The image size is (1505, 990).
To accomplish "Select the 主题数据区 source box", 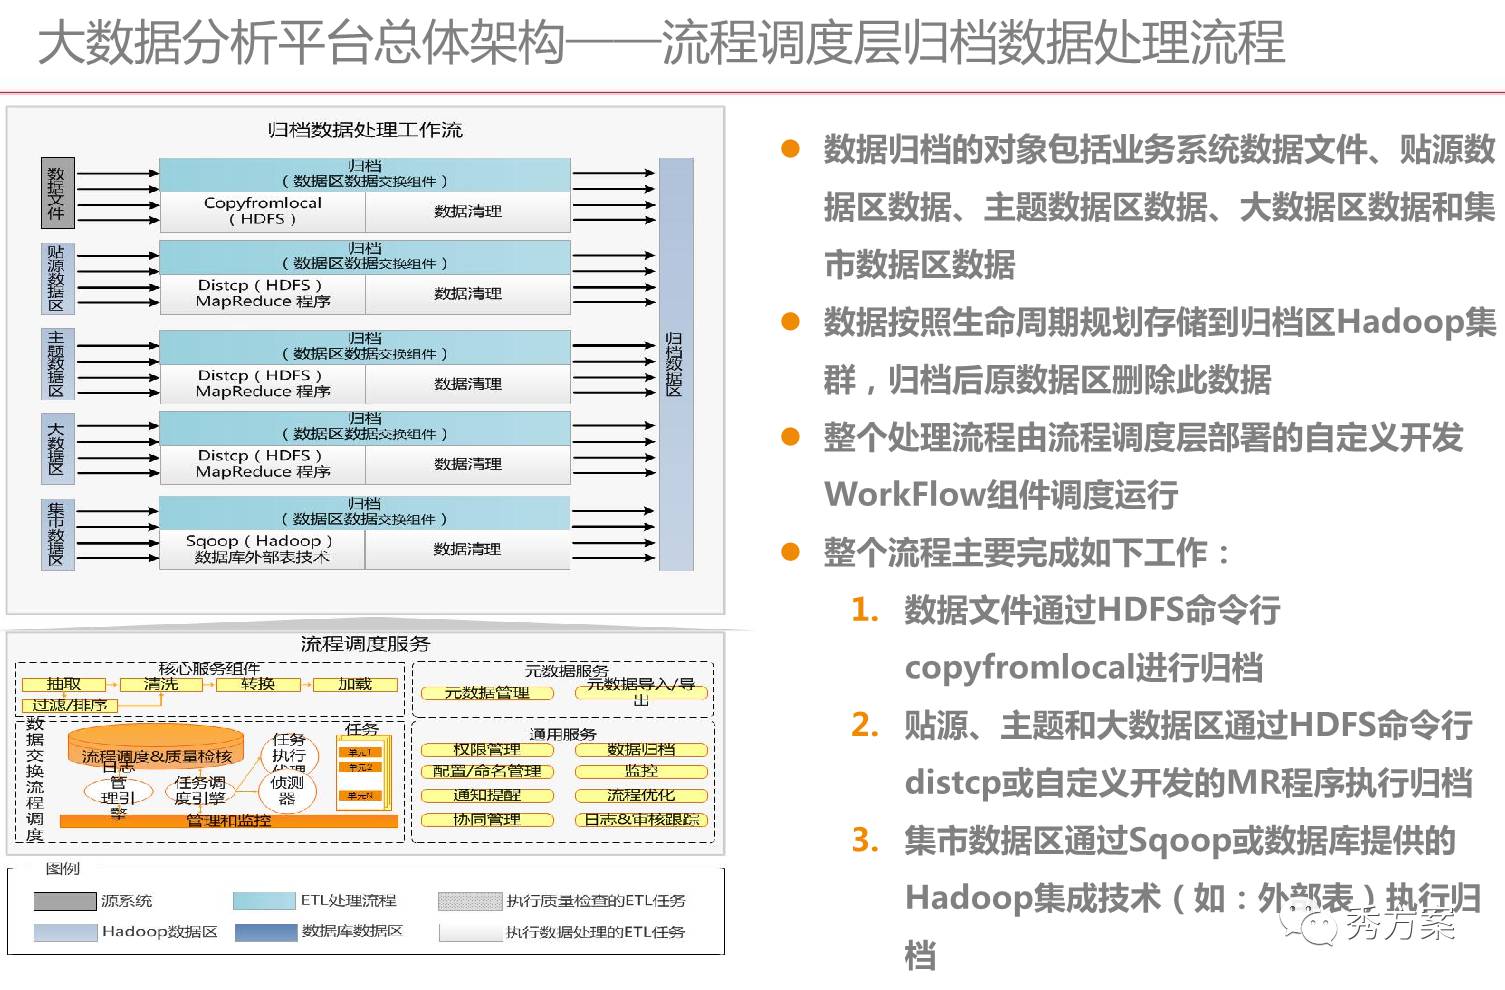I will [56, 365].
